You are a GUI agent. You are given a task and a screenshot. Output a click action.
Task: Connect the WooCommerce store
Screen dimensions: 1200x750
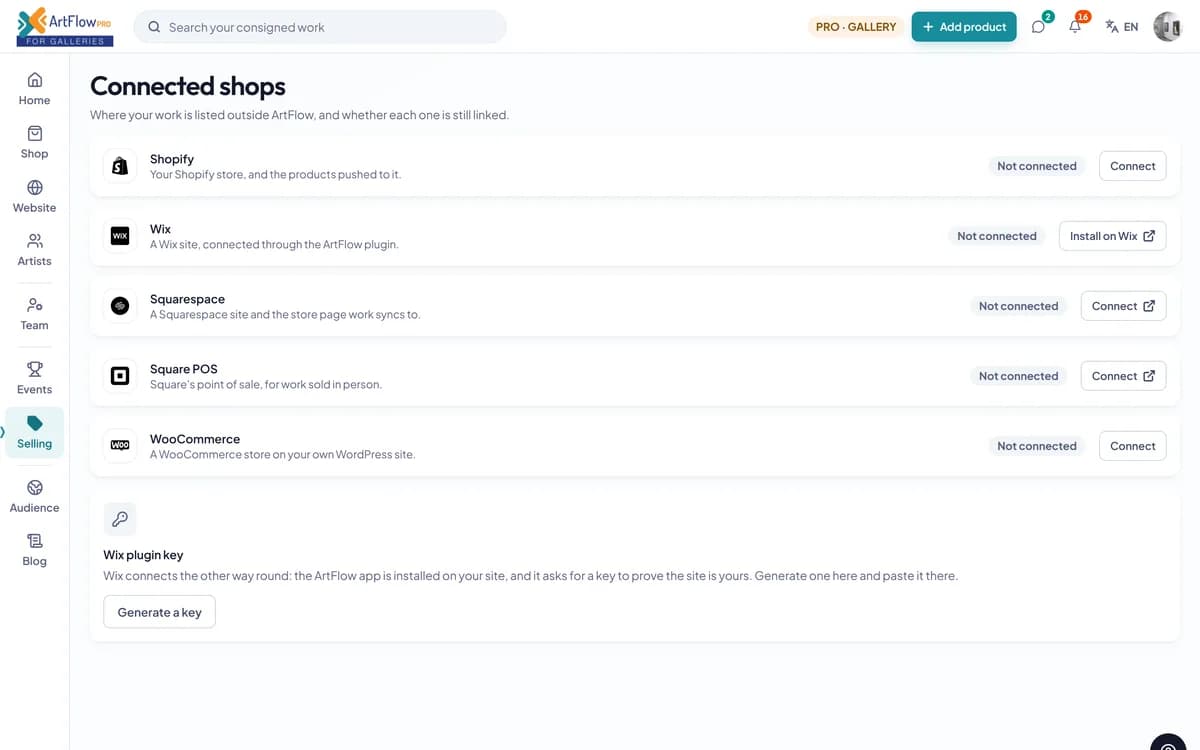(x=1132, y=446)
